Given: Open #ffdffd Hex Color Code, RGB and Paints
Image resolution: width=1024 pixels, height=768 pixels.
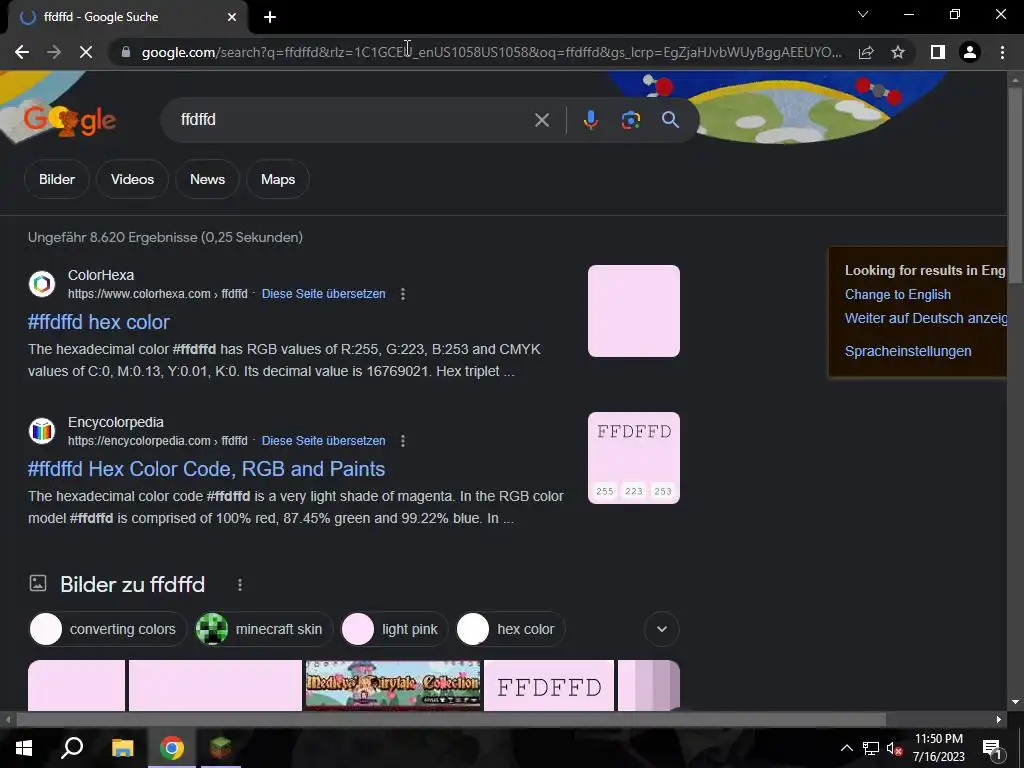Looking at the screenshot, I should [206, 469].
